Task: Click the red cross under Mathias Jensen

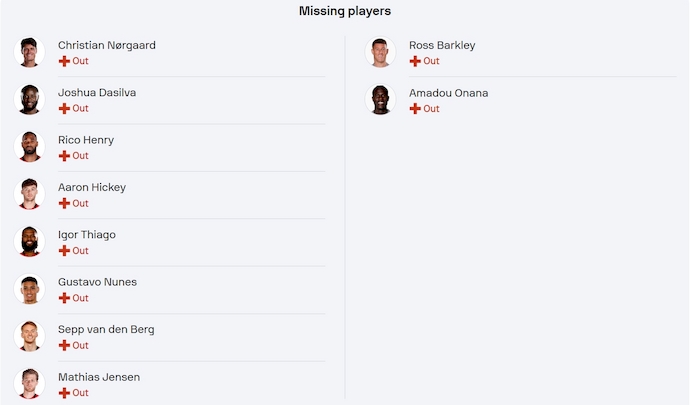Action: [64, 393]
